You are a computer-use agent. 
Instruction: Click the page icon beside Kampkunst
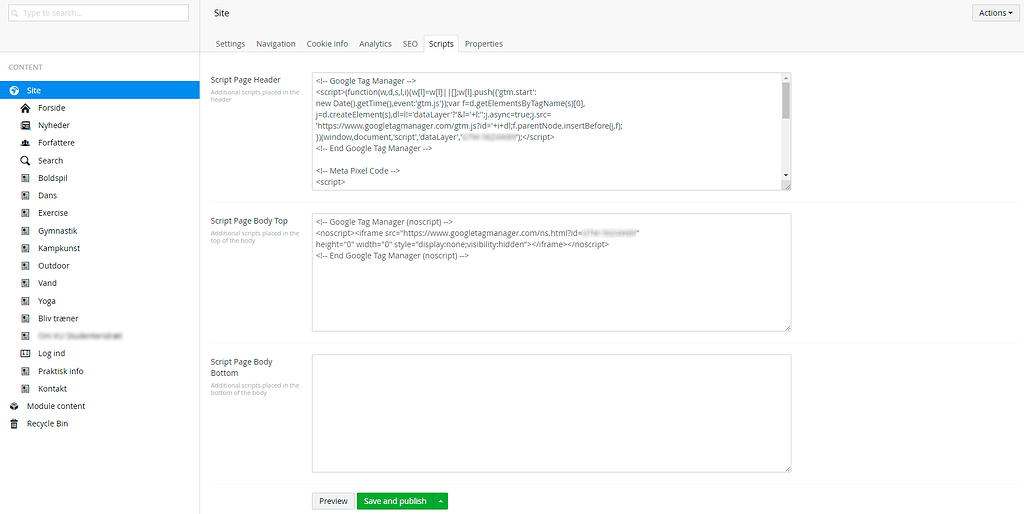25,248
